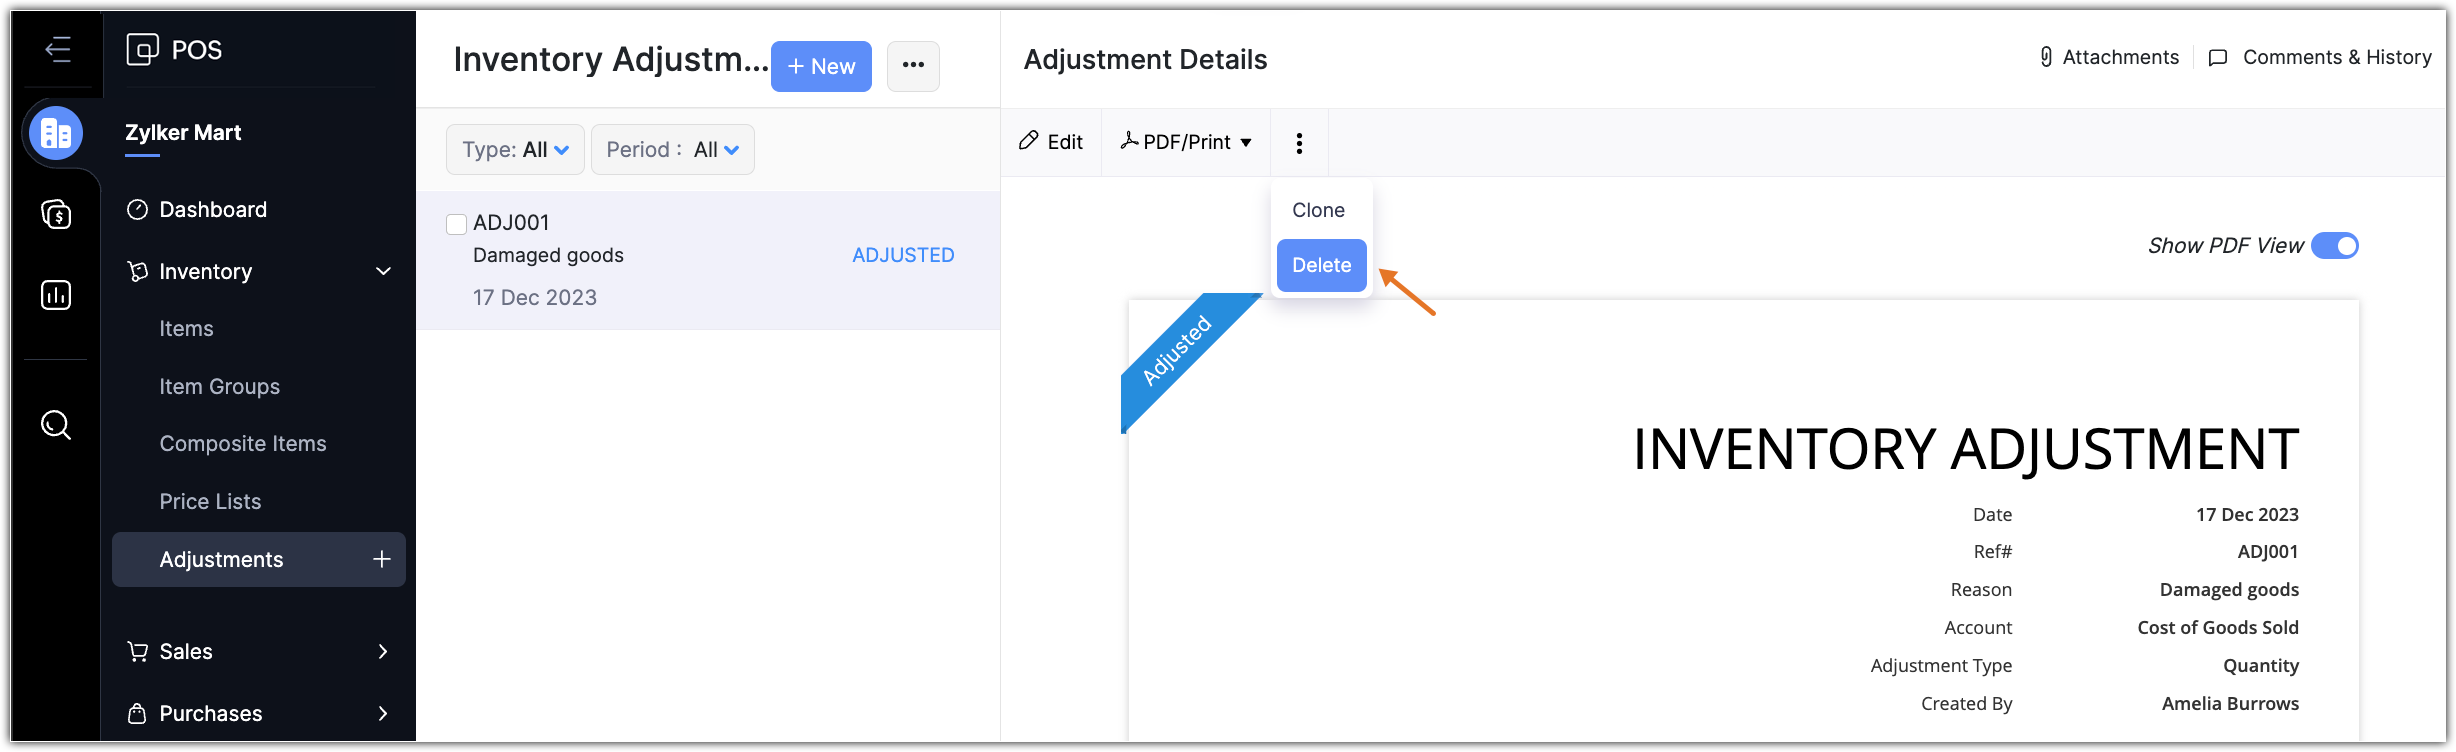This screenshot has width=2456, height=752.
Task: Open the payments icon in the dark sidebar
Action: point(55,213)
